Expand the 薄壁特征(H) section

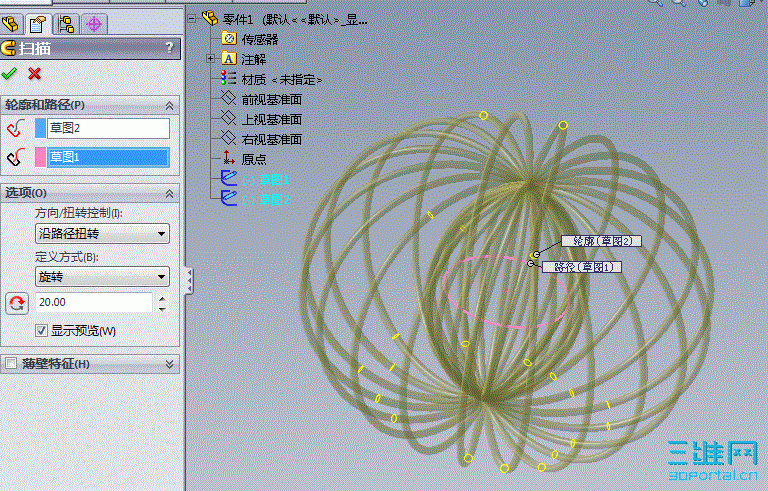click(169, 364)
